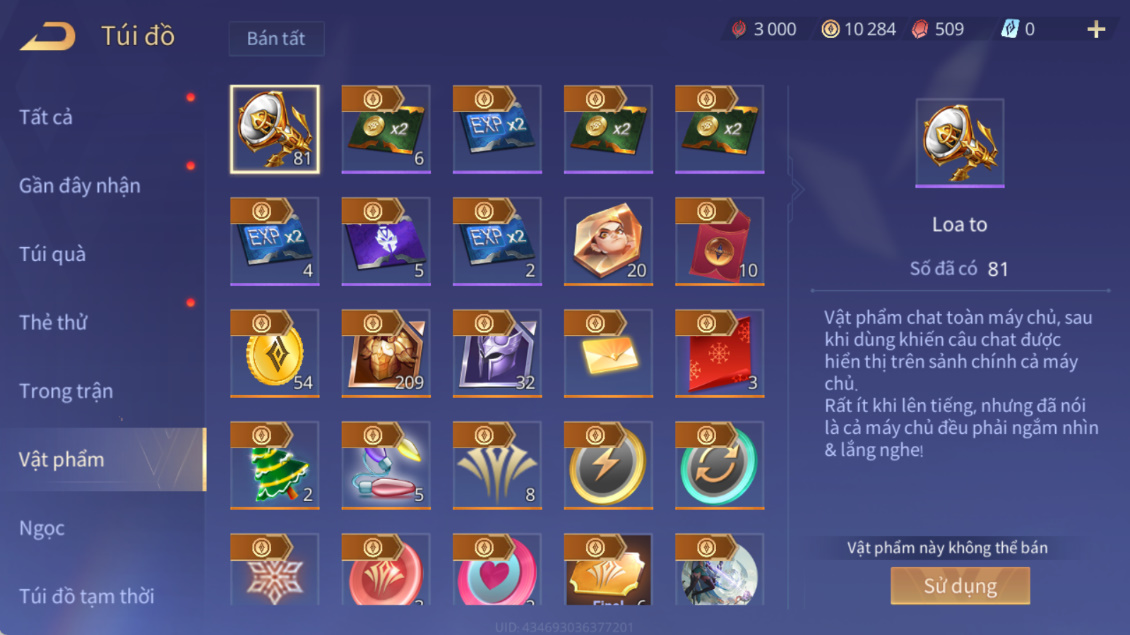Select the gold coin item showing 54

pos(275,353)
